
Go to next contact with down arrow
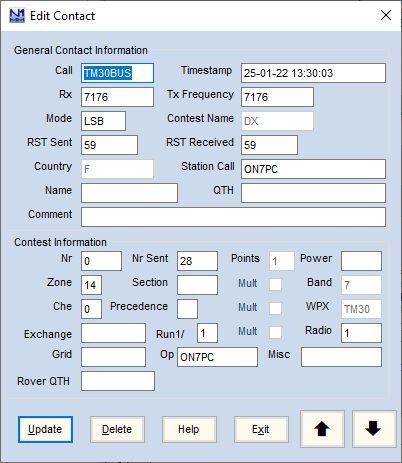pyautogui.click(x=374, y=429)
